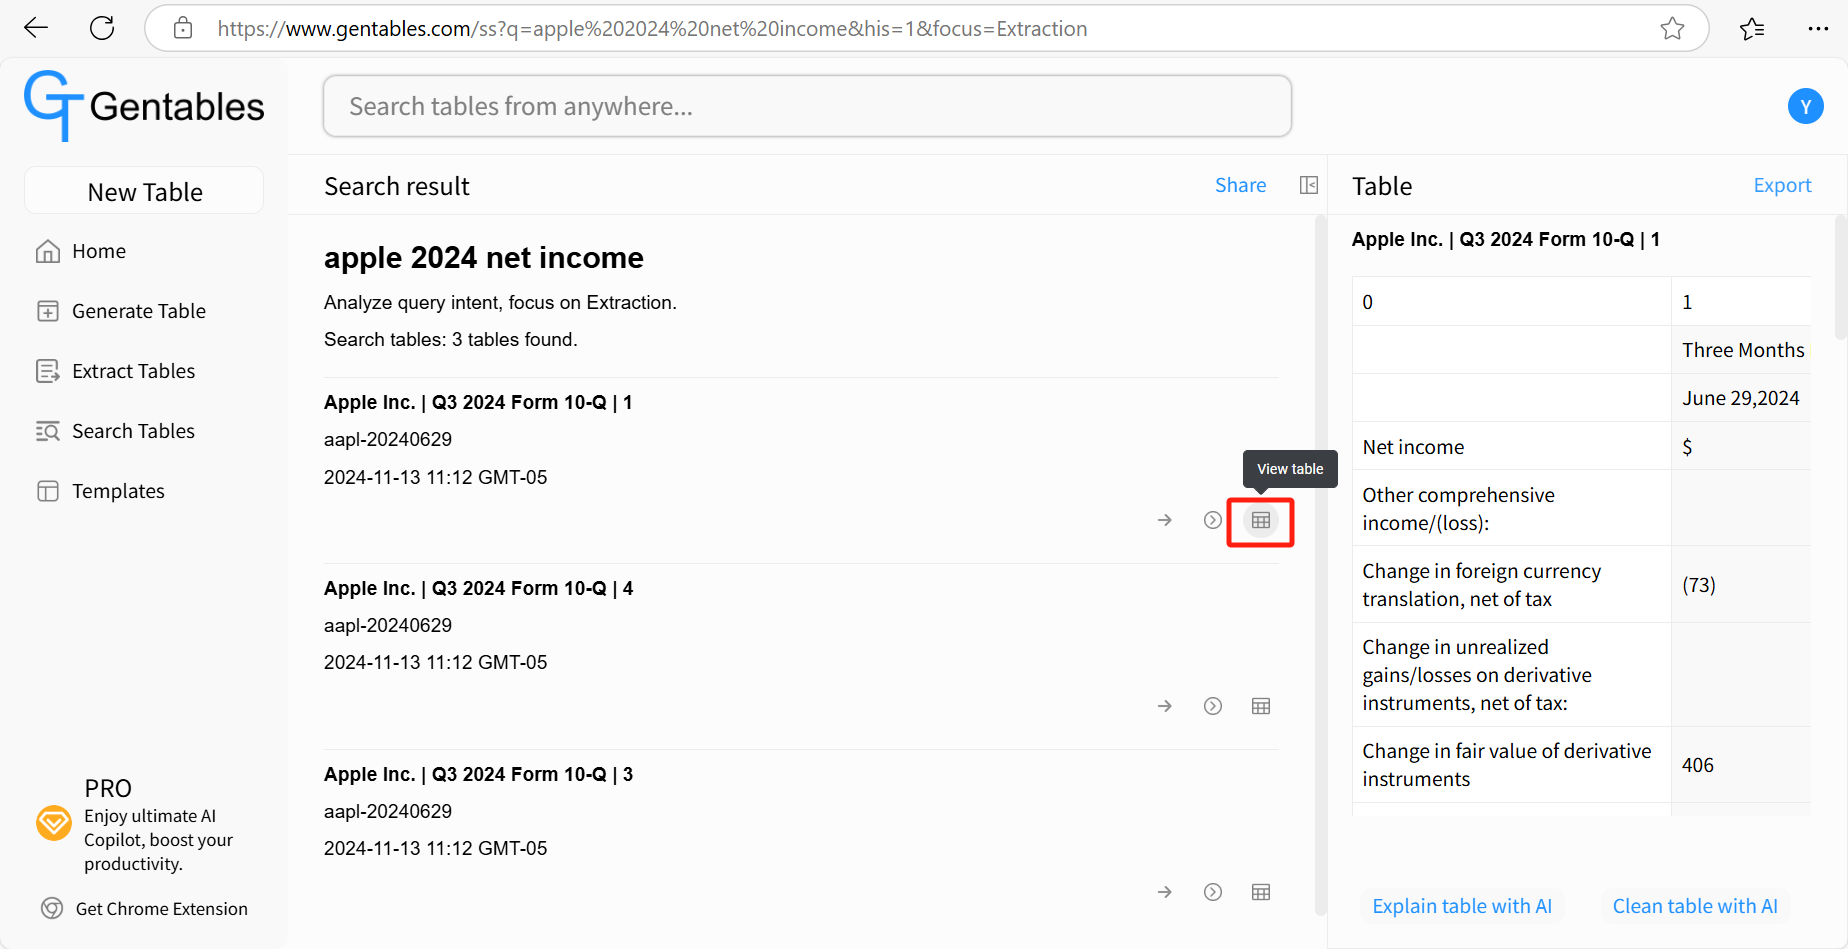Click the Three Months header cell
Image resolution: width=1848 pixels, height=949 pixels.
(x=1741, y=350)
